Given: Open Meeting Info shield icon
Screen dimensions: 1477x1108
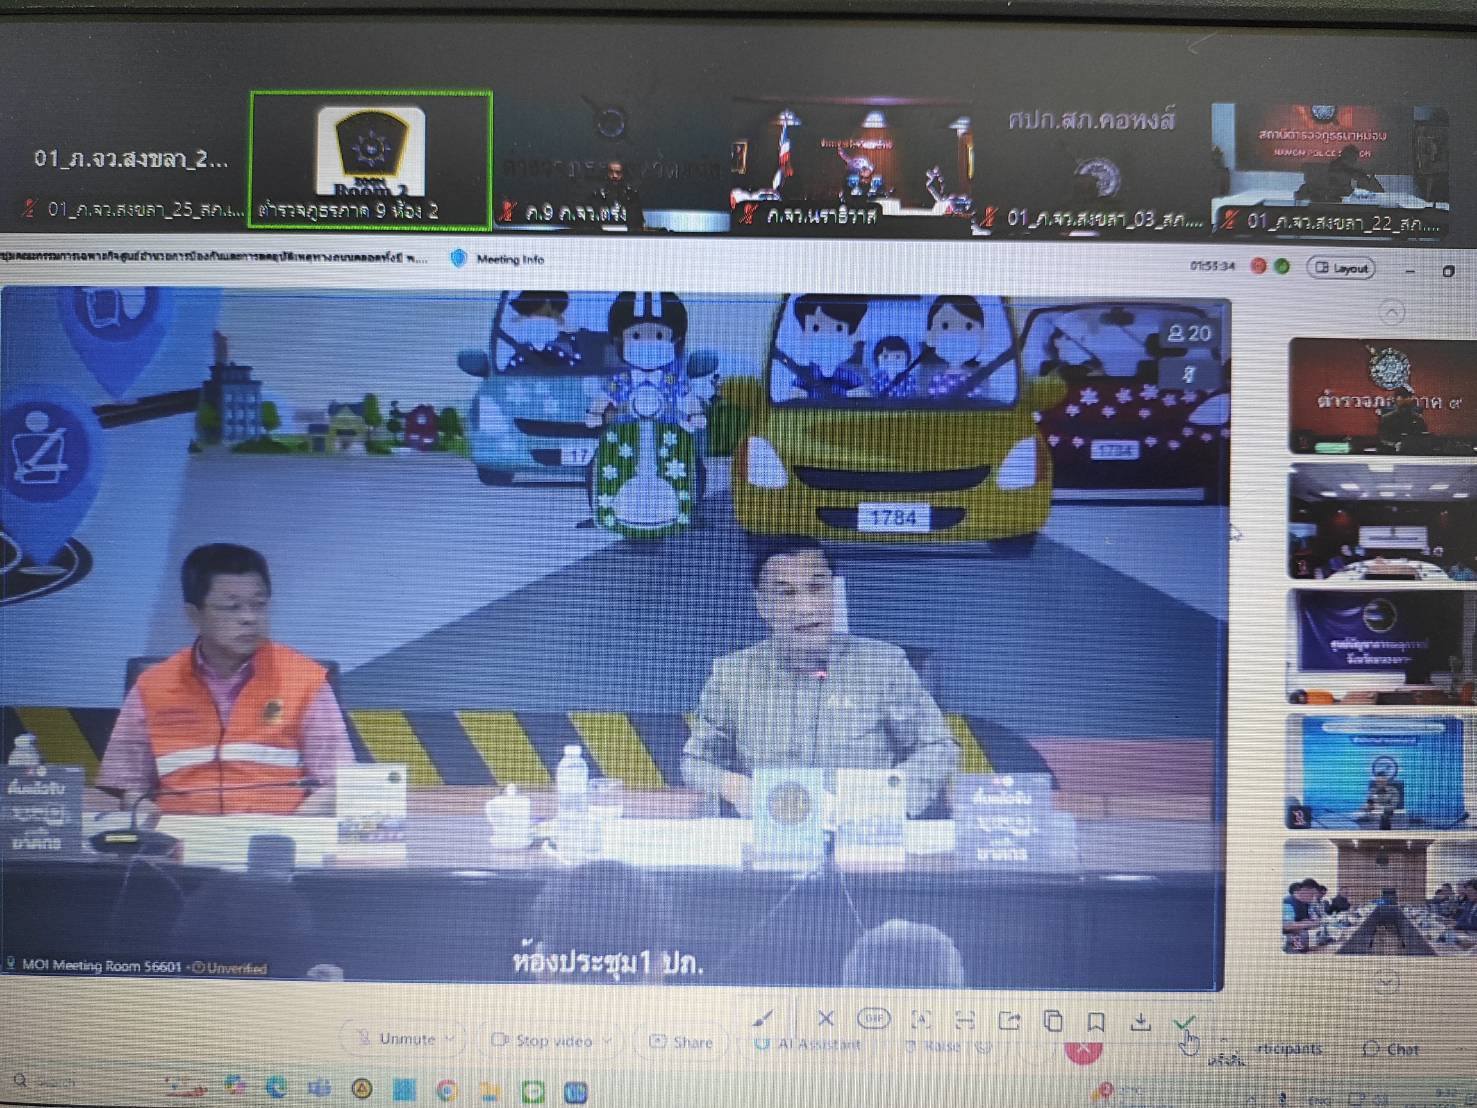Looking at the screenshot, I should tap(459, 259).
